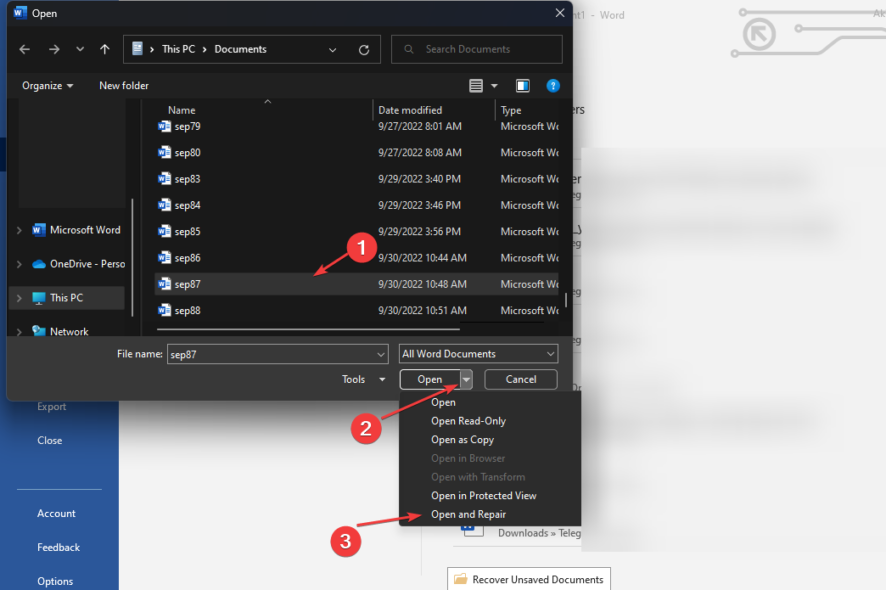Select Open Read-Only from the menu
886x590 pixels.
(x=468, y=421)
